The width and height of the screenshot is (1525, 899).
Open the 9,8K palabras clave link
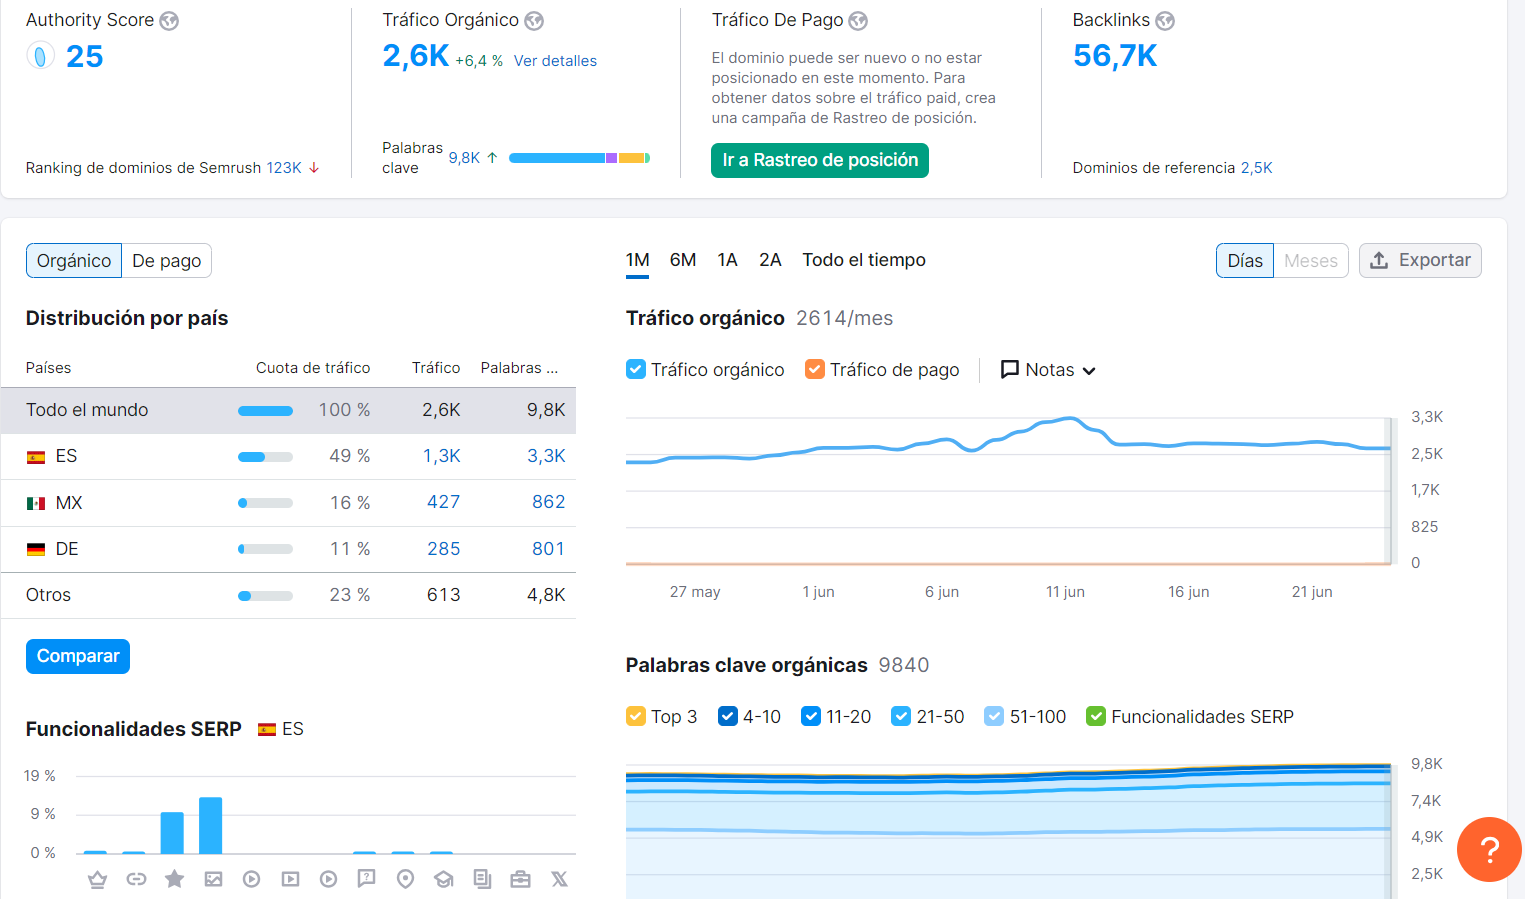coord(464,158)
